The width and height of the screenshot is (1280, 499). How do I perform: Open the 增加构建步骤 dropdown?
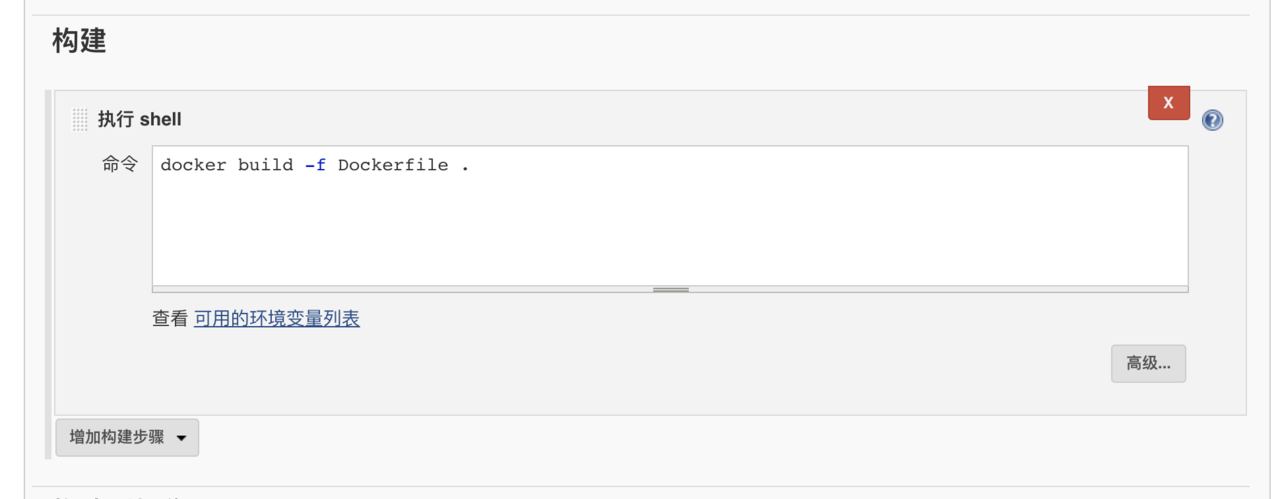click(127, 438)
